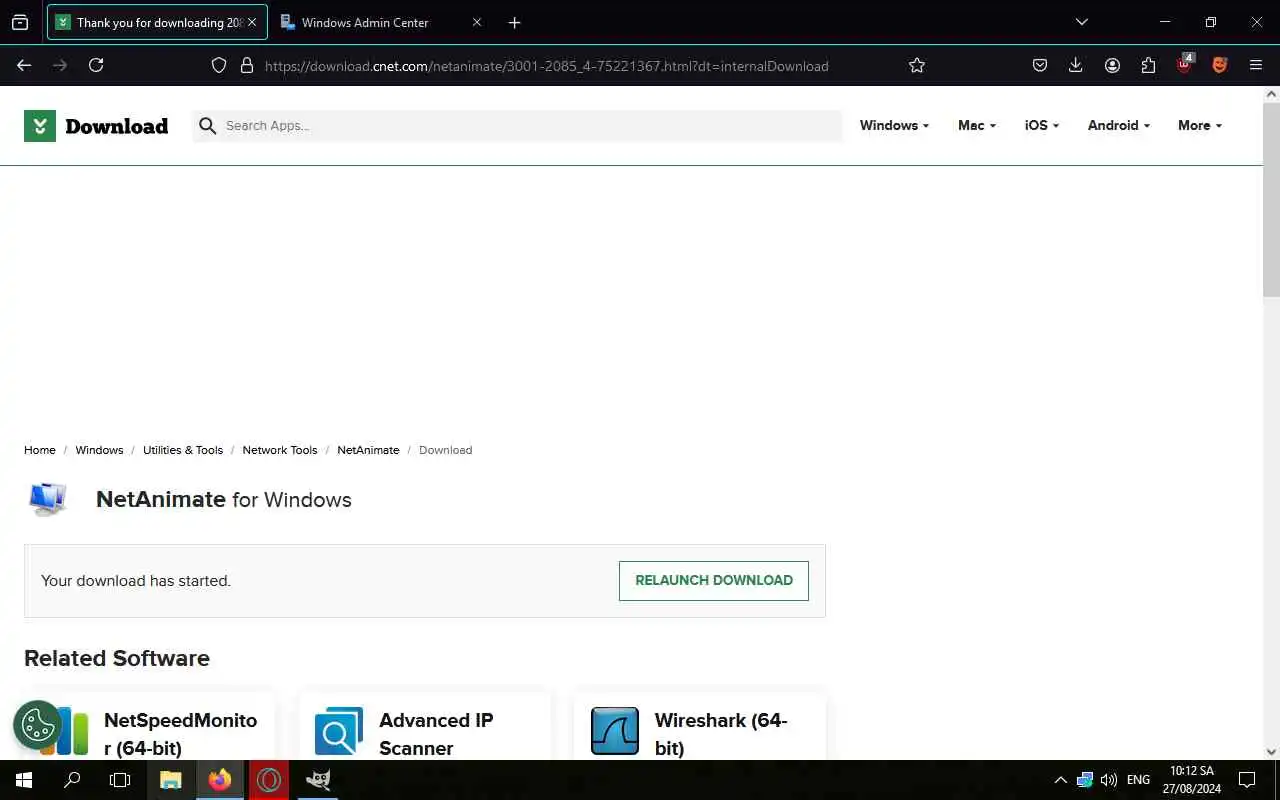Select the address bar URL
Screen dimensions: 1280x800
point(547,66)
